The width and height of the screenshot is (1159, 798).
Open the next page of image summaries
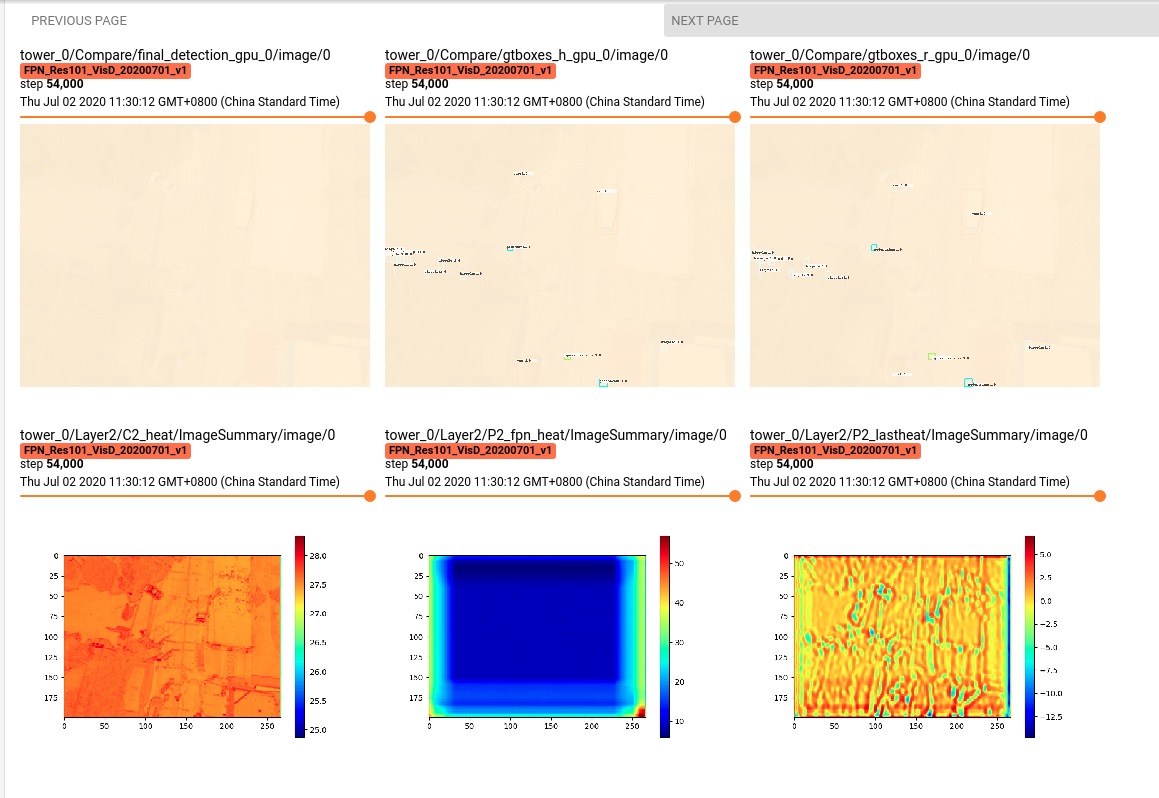click(707, 20)
